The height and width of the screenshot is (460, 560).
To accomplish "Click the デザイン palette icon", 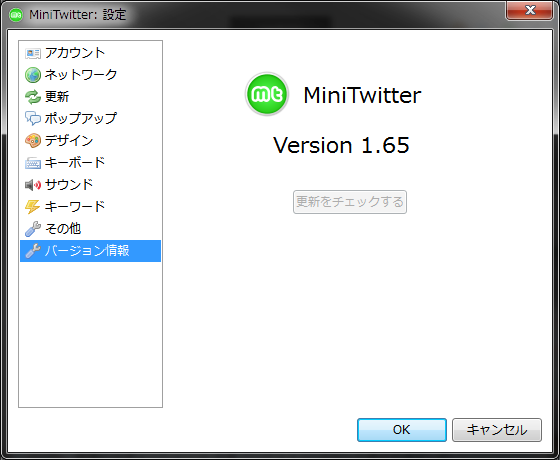I will coord(32,141).
